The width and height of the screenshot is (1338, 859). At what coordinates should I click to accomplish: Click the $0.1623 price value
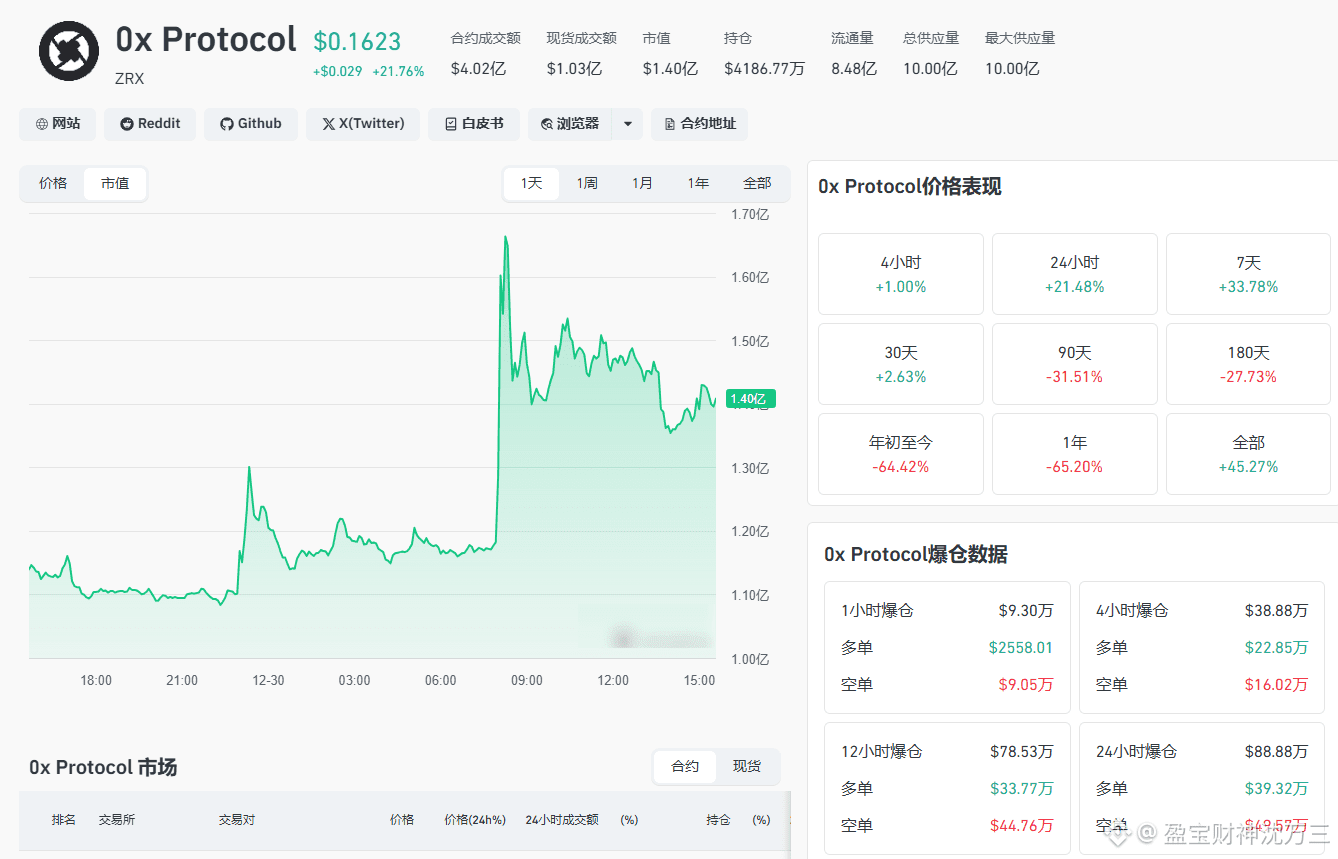[x=357, y=41]
